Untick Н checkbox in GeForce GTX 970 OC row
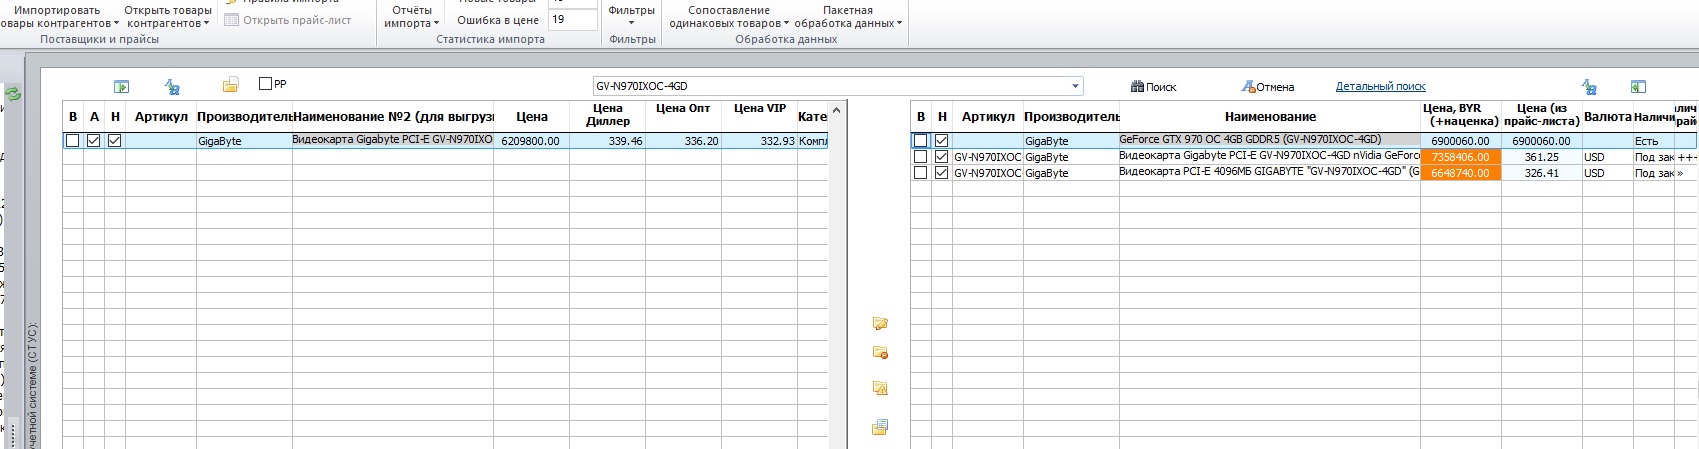Screen dimensions: 1699x449 point(941,141)
